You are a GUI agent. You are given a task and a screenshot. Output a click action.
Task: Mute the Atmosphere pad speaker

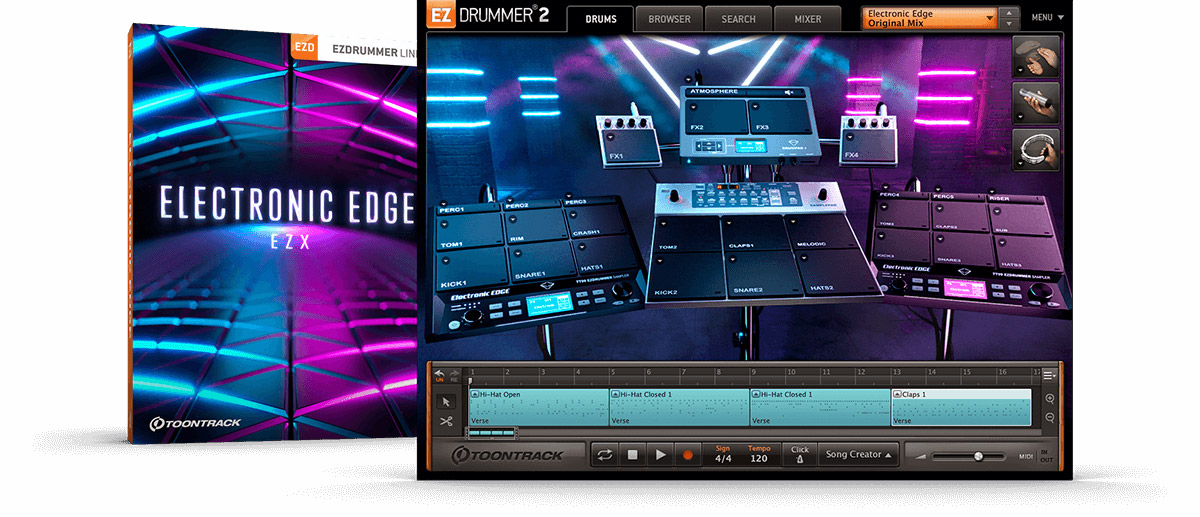coord(789,92)
